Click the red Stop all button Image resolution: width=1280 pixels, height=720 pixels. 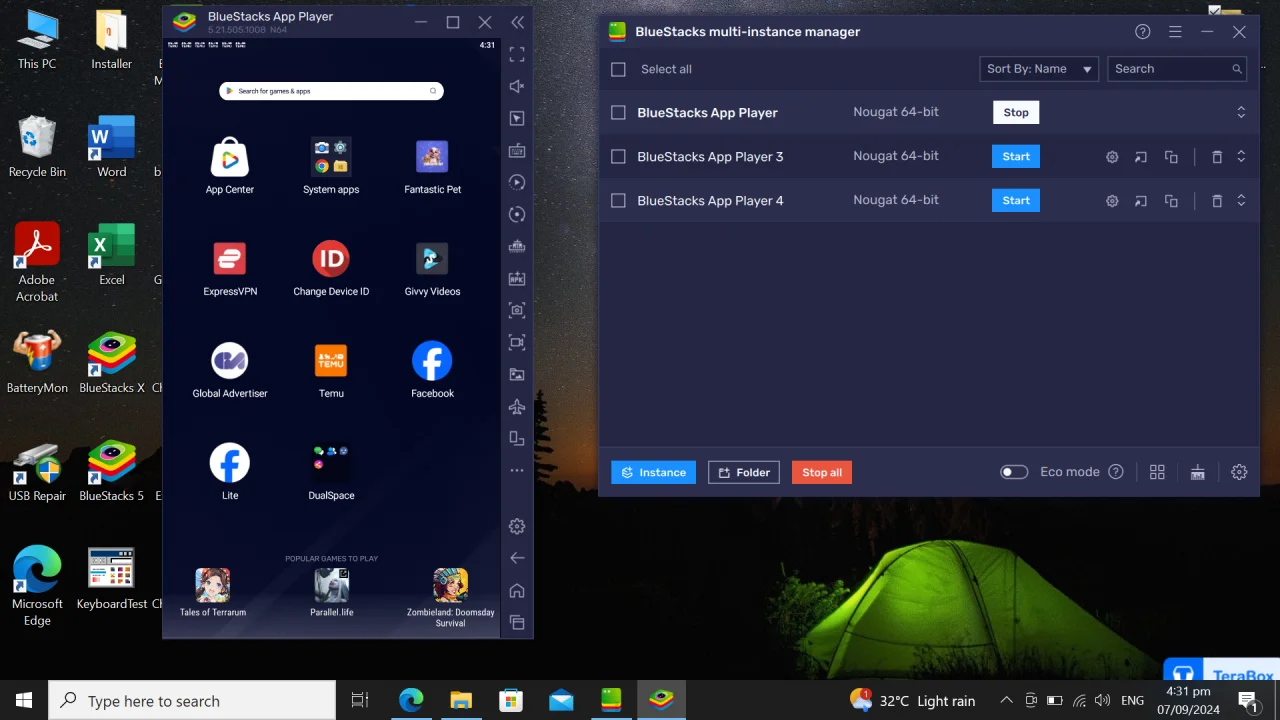click(x=821, y=472)
